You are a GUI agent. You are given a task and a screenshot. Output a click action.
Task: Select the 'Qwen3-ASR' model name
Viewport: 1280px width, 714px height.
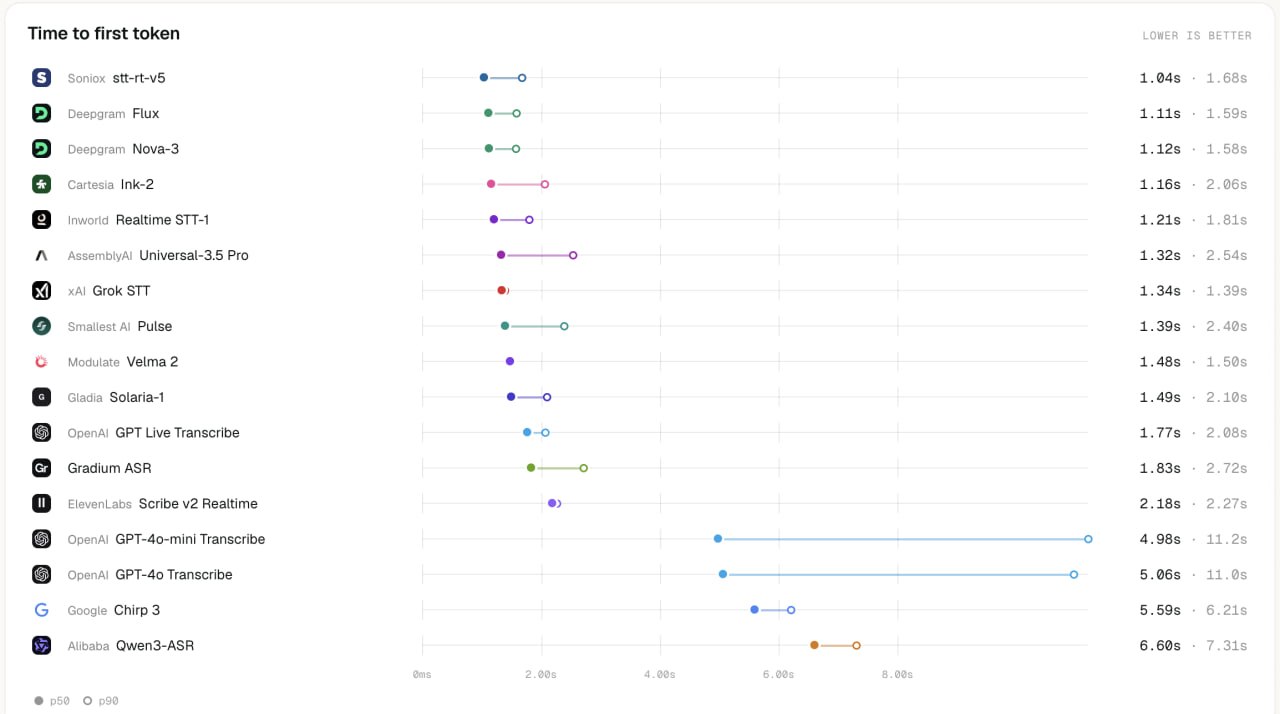(x=155, y=646)
